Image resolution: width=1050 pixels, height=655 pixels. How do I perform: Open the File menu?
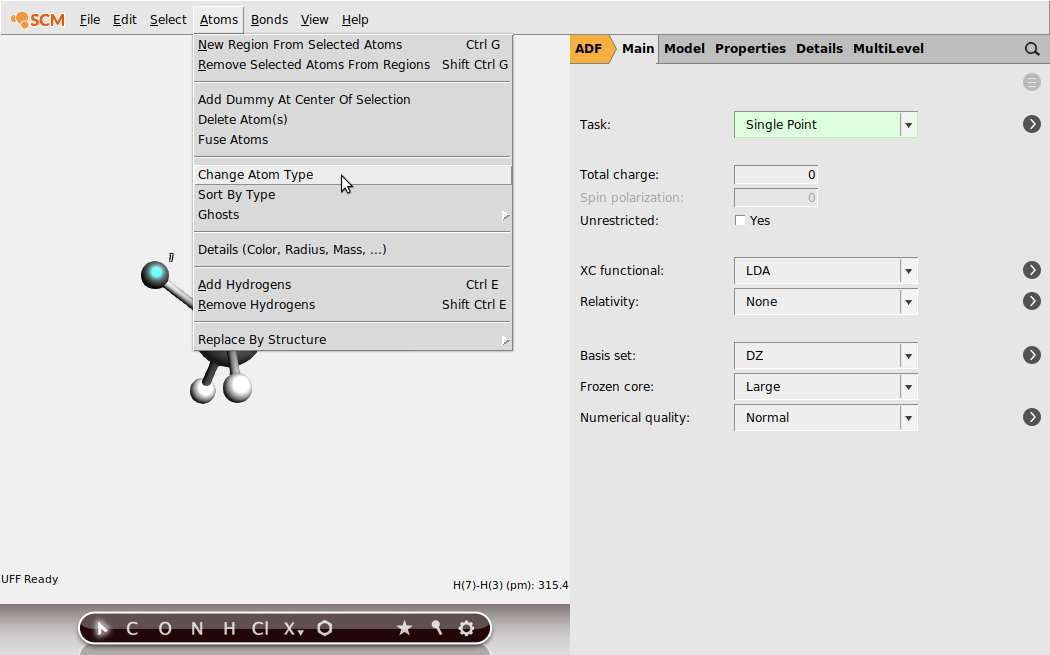coord(90,20)
